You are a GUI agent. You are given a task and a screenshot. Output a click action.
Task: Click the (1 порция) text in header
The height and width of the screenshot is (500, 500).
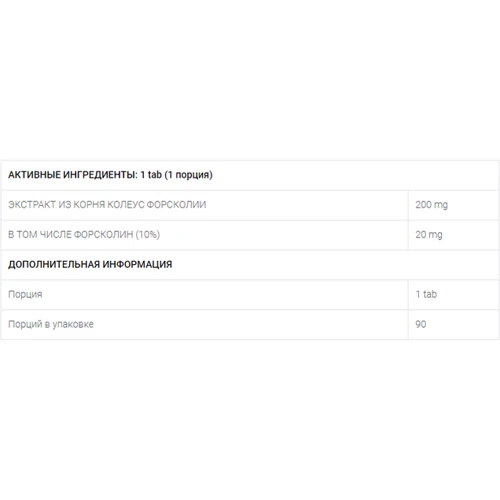tap(189, 175)
